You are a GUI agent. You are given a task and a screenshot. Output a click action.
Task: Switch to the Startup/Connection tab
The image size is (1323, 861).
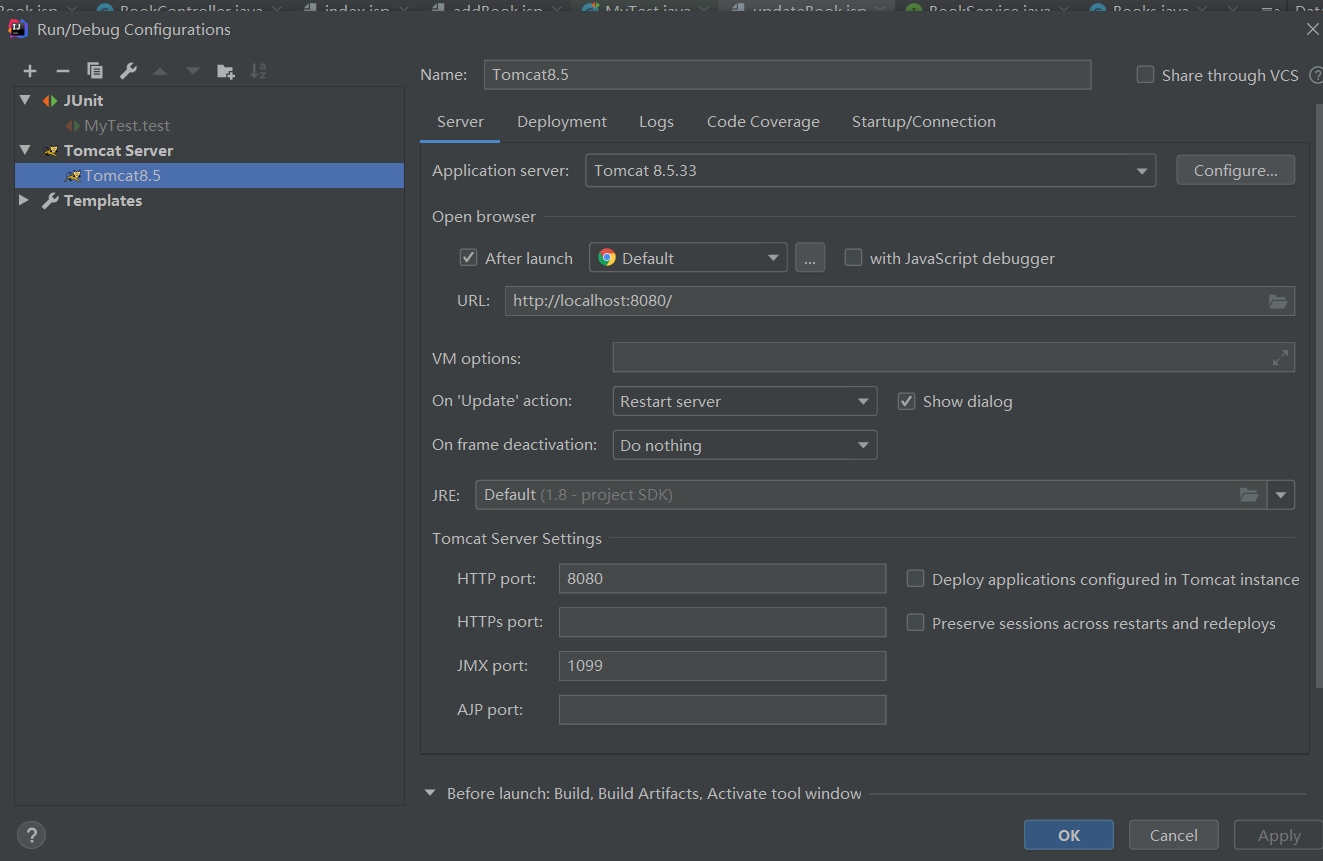pyautogui.click(x=924, y=122)
